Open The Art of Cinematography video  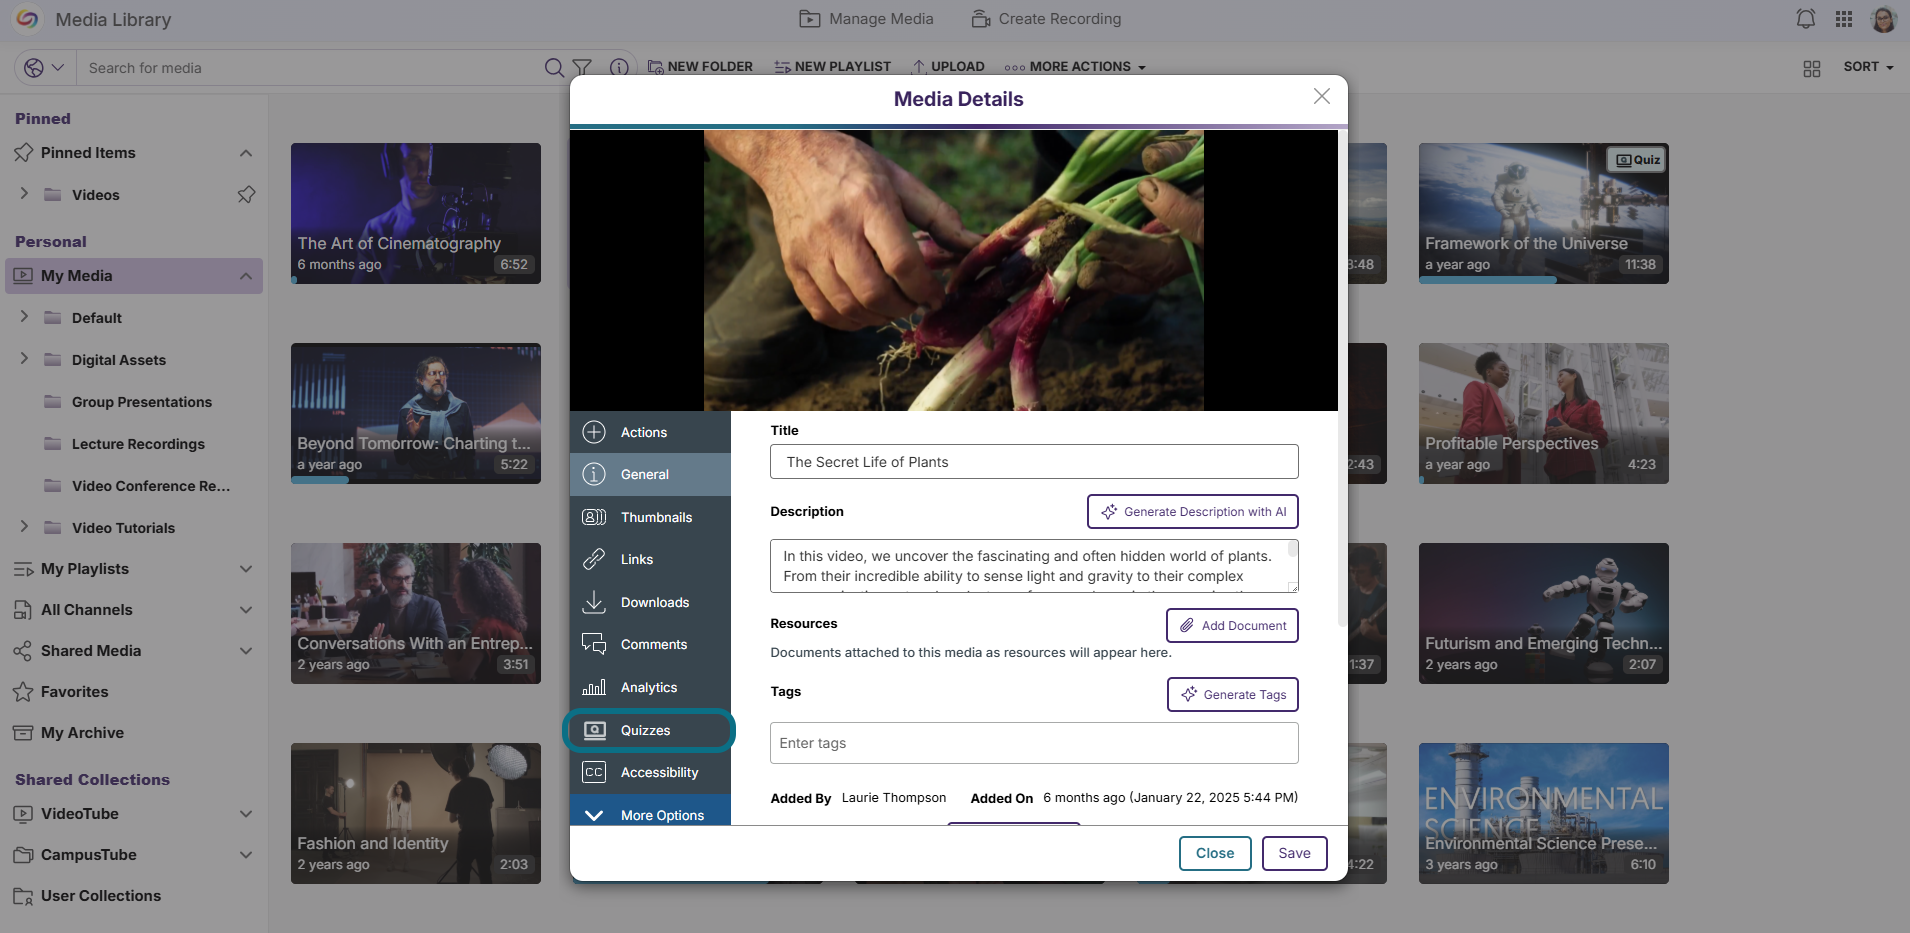click(x=416, y=213)
